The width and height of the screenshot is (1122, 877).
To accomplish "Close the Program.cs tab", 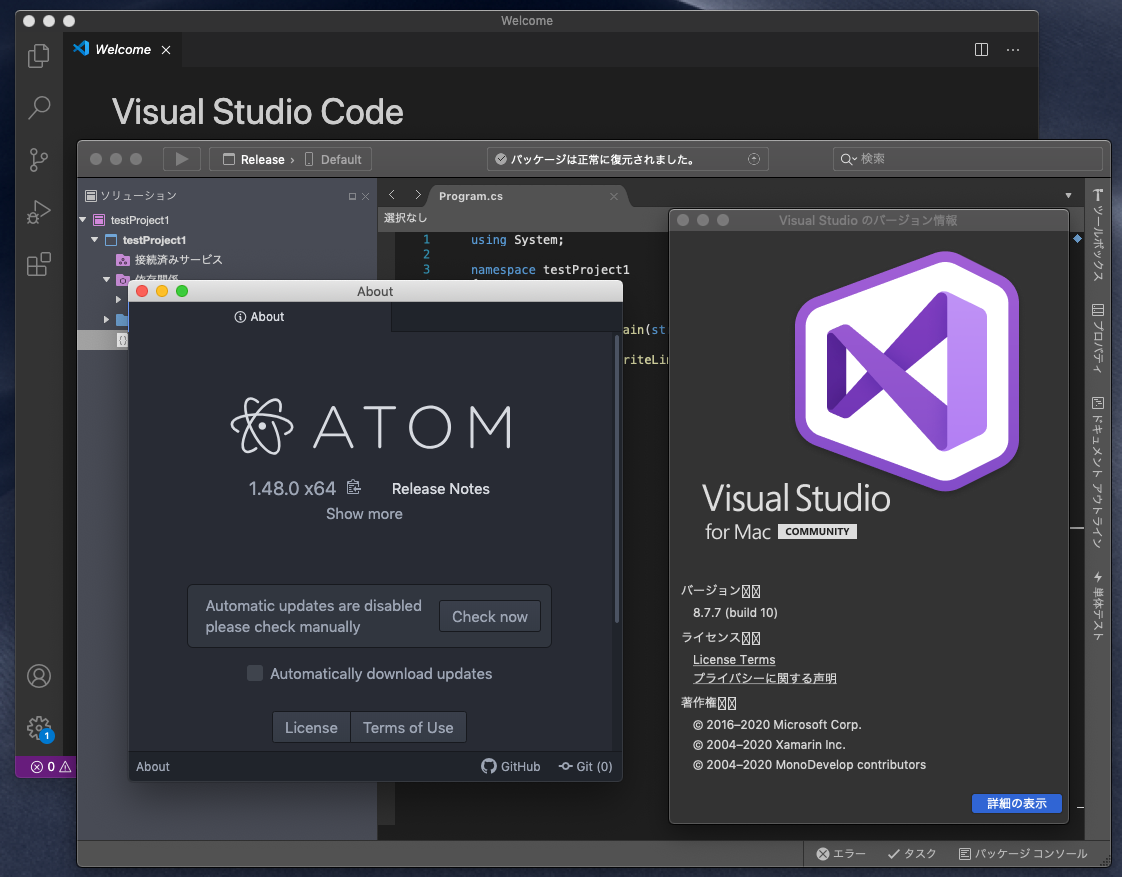I will coord(613,196).
